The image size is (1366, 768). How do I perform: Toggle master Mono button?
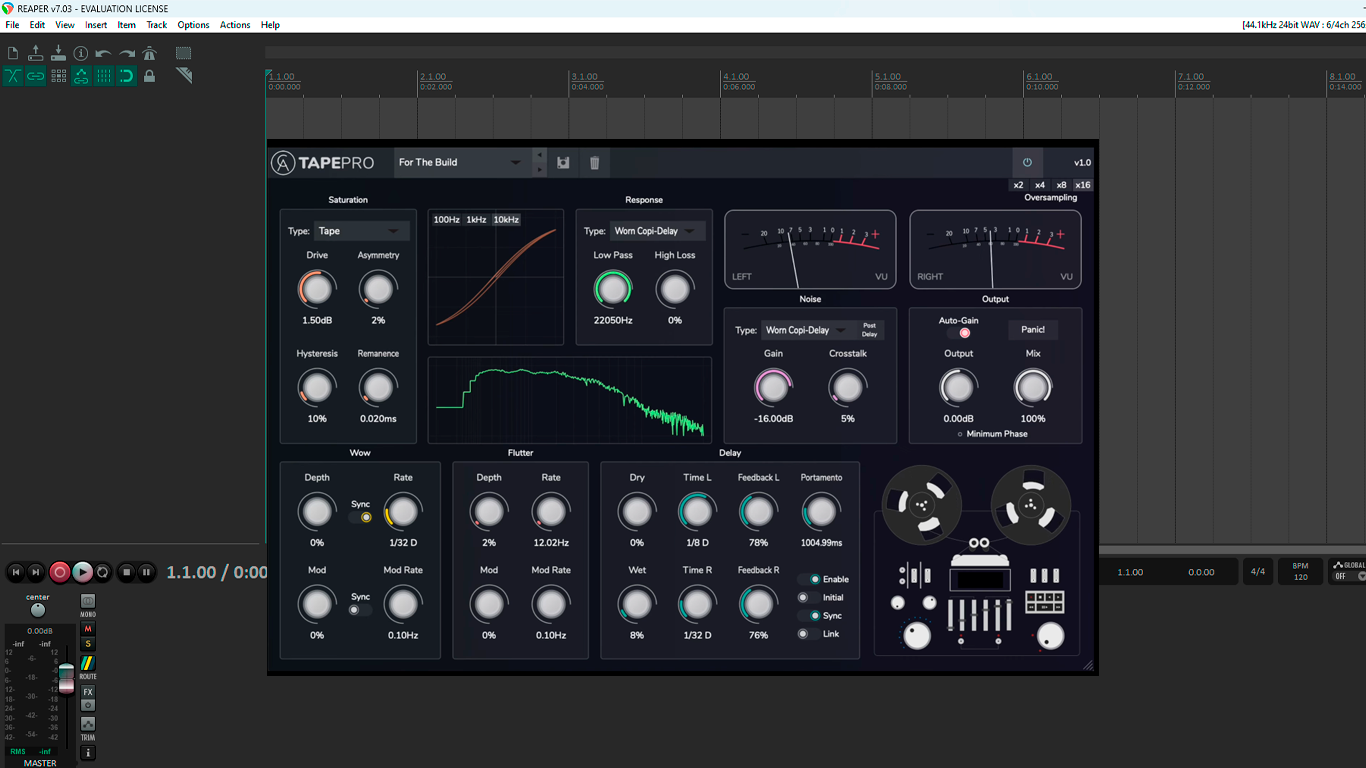(x=88, y=603)
